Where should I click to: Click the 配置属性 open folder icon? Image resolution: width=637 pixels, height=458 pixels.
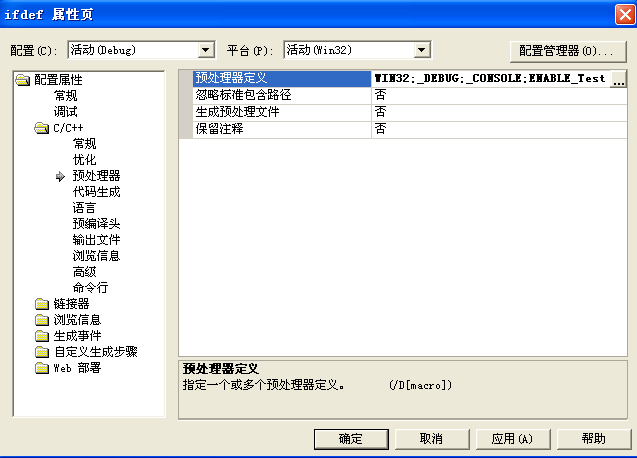coord(23,80)
